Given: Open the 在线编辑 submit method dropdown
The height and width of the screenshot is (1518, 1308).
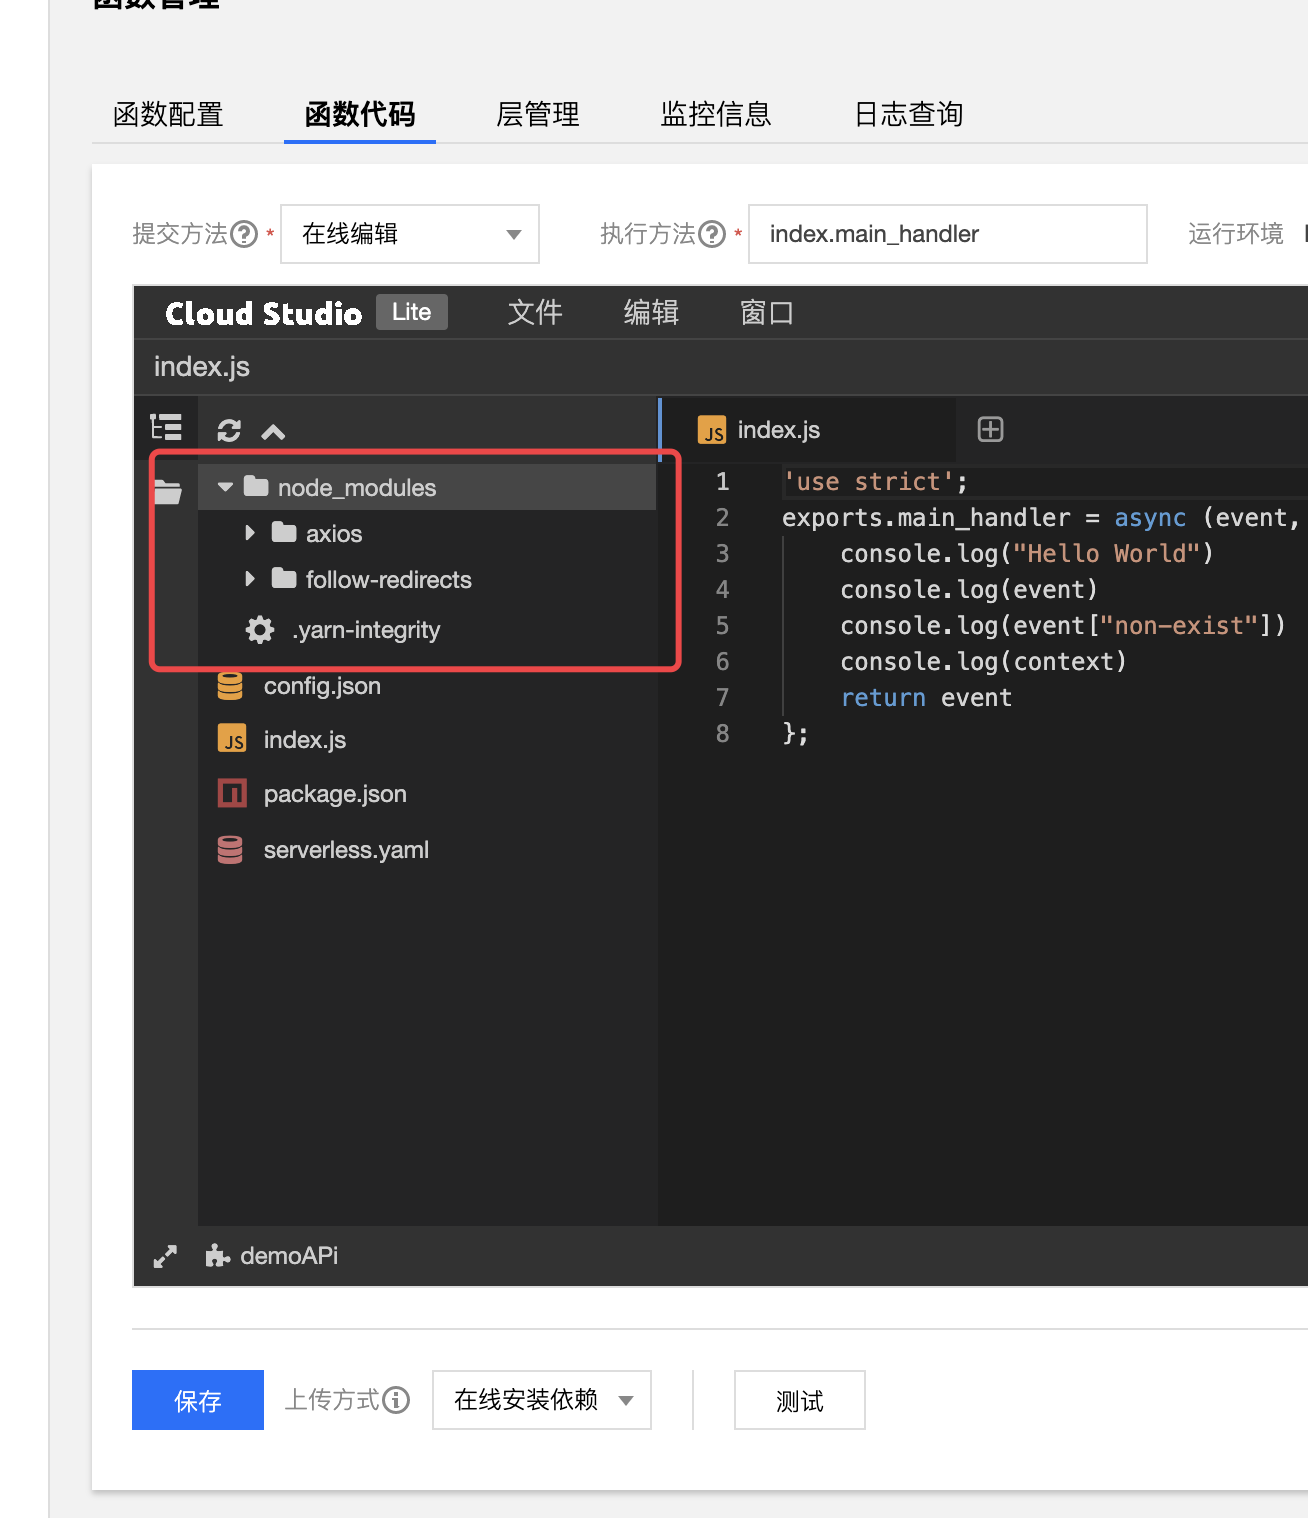Looking at the screenshot, I should coord(410,234).
